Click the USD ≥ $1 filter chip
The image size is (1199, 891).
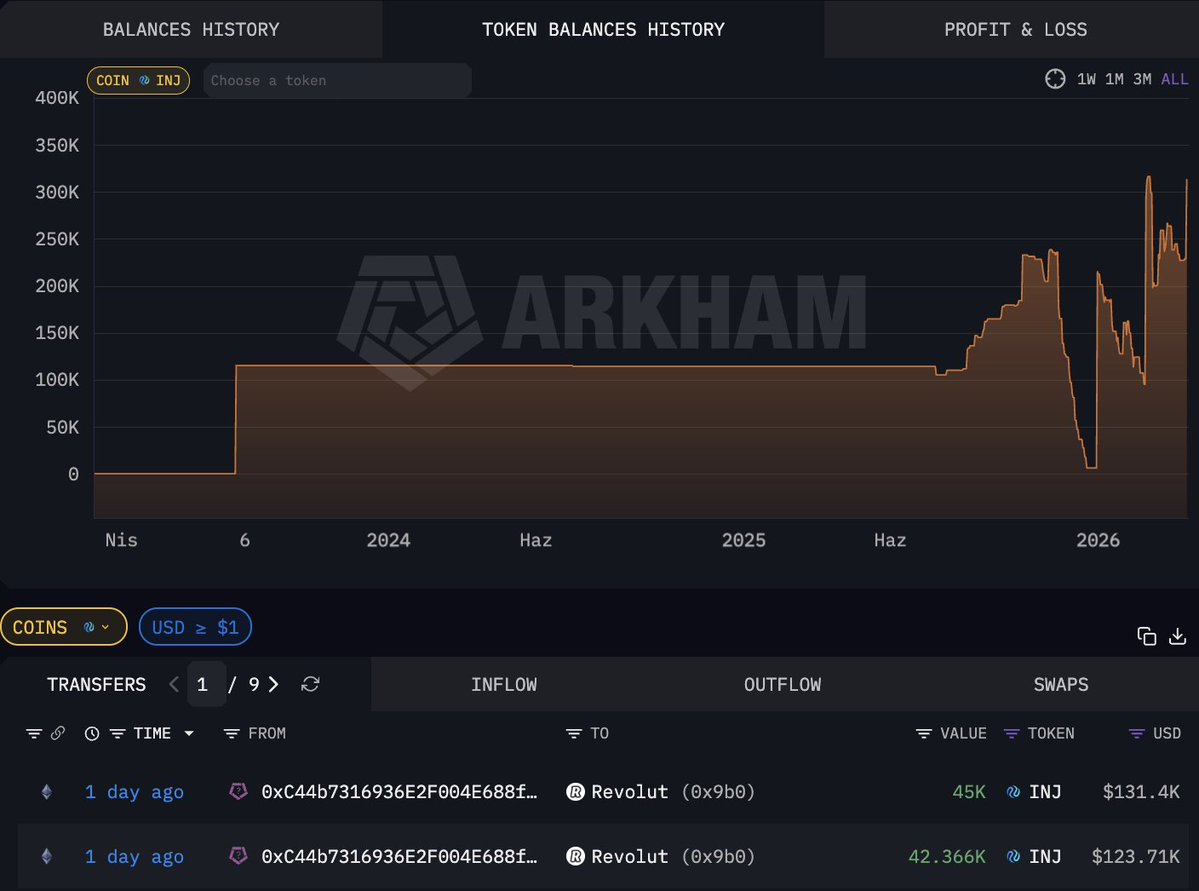coord(195,627)
